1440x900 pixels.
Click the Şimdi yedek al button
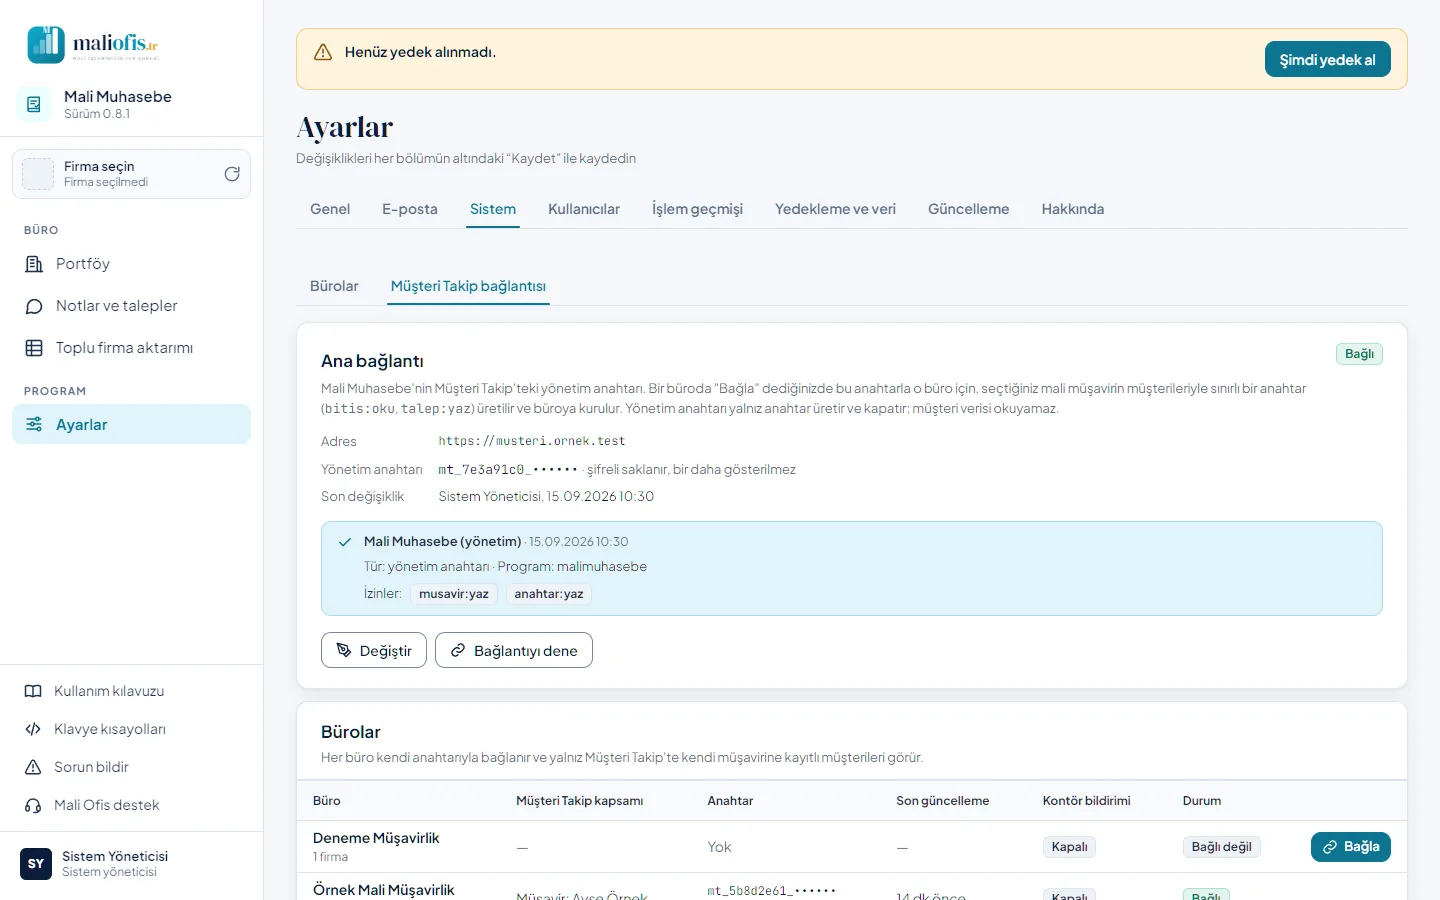coord(1328,60)
